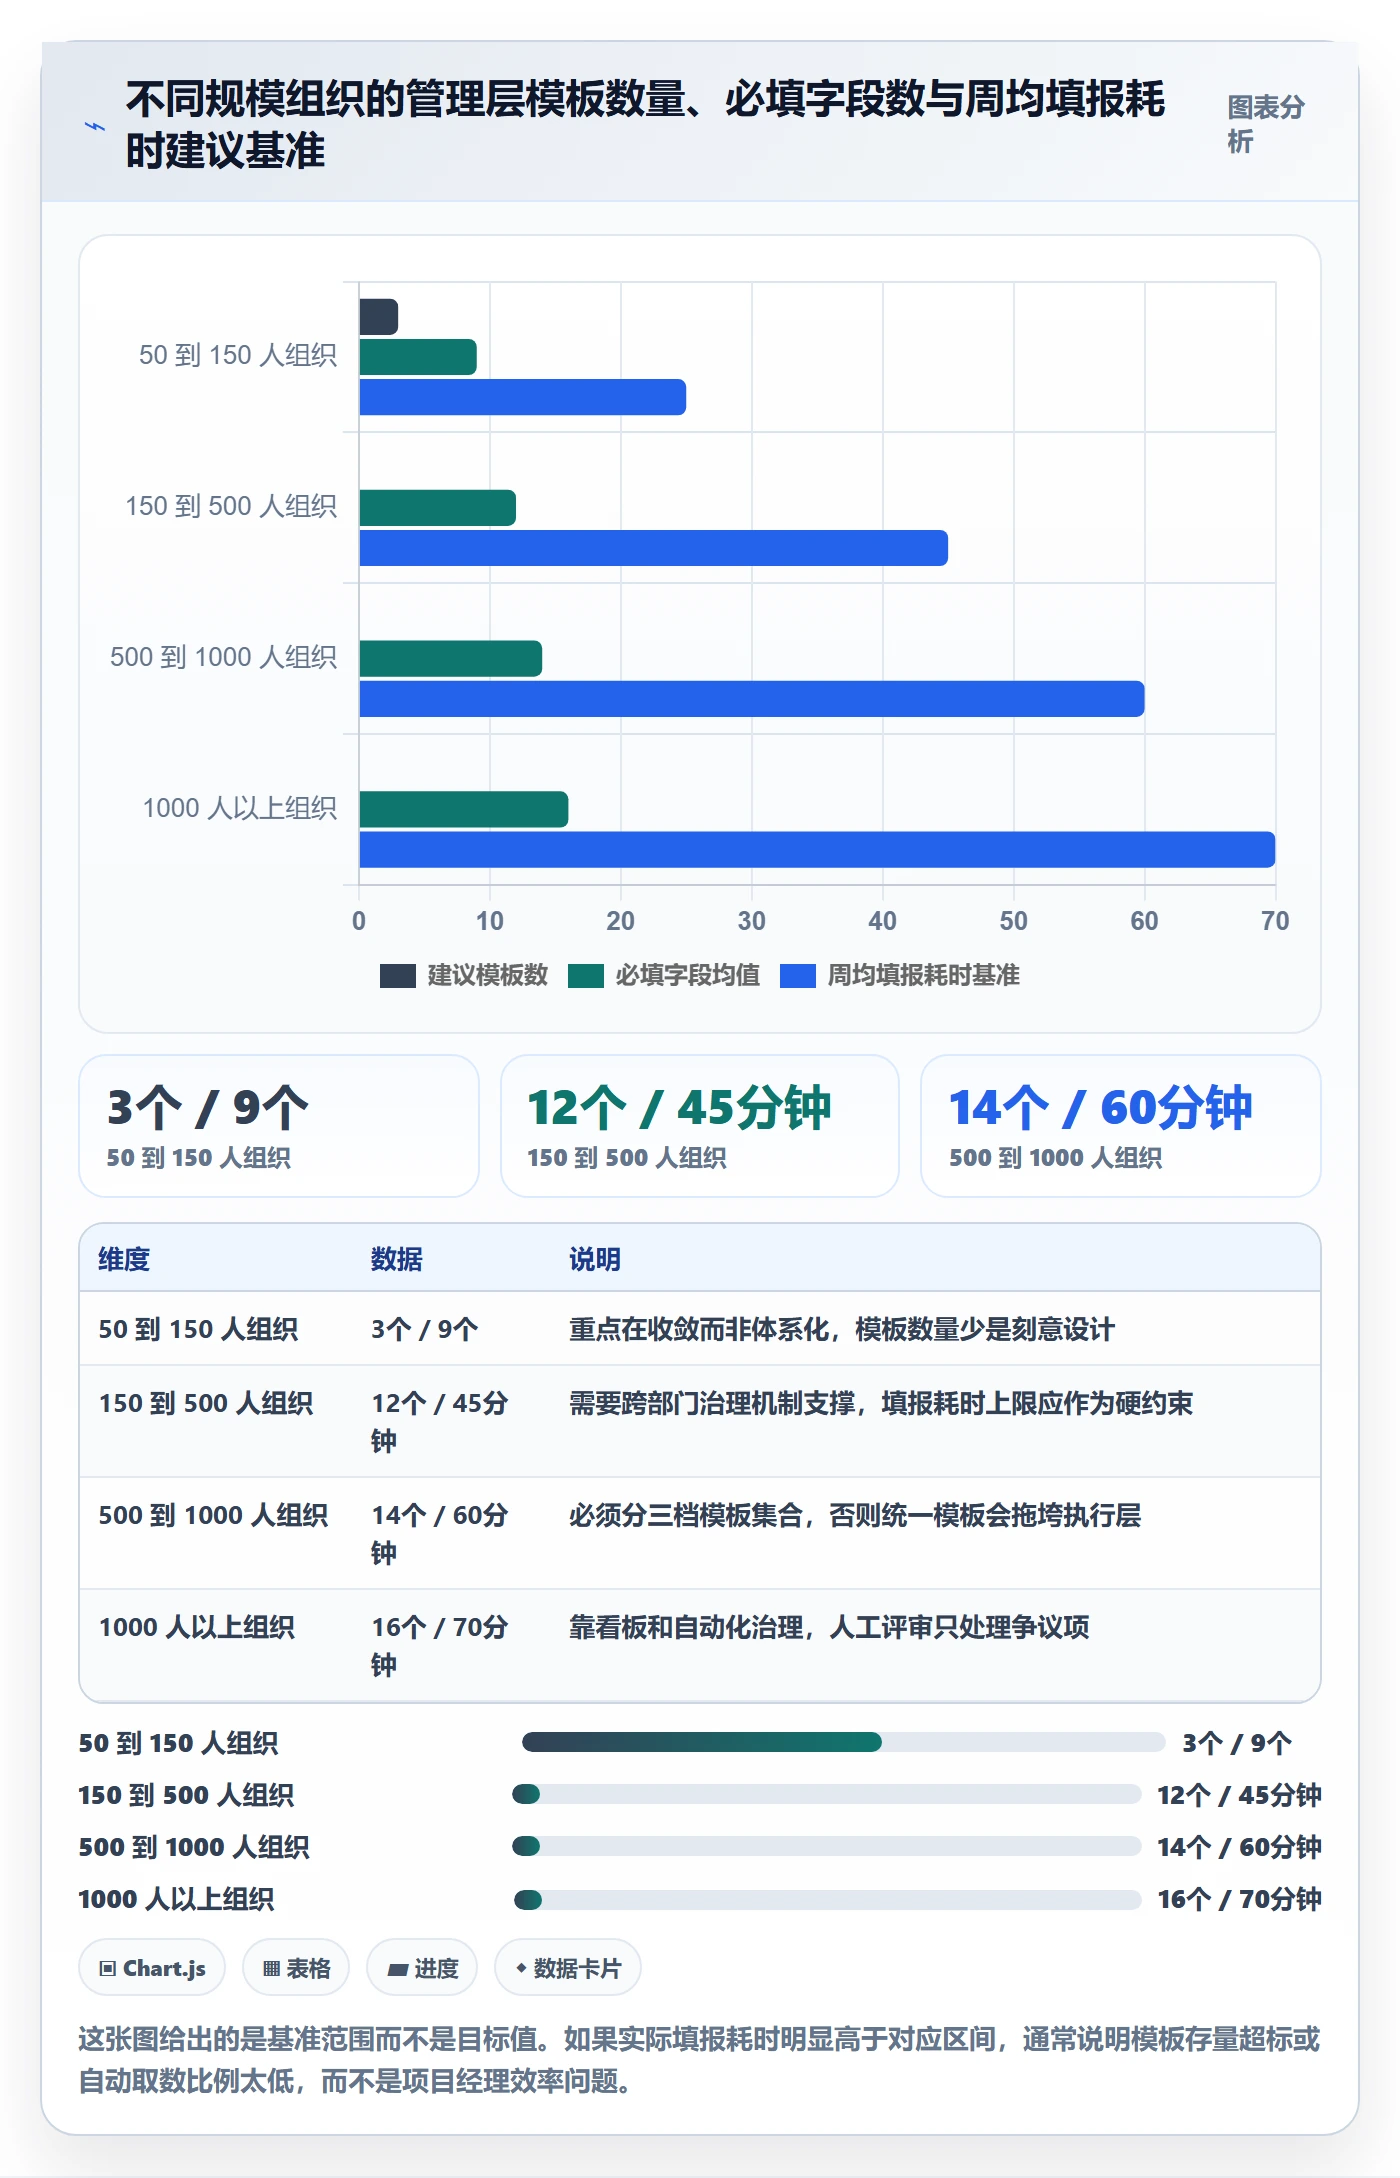Select the 表格 chip

coord(296,1968)
